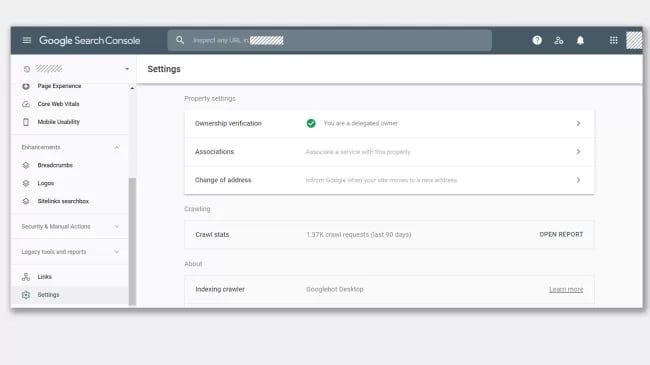Click the 'Indexing crawler' label
The image size is (650, 365).
[x=220, y=289]
